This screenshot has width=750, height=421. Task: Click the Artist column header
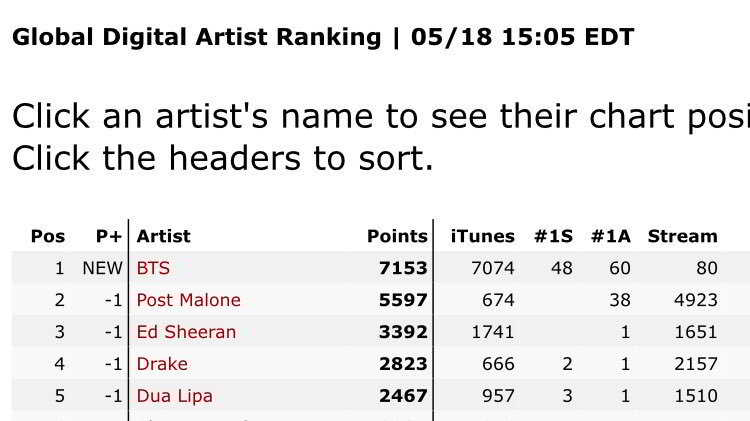[163, 237]
